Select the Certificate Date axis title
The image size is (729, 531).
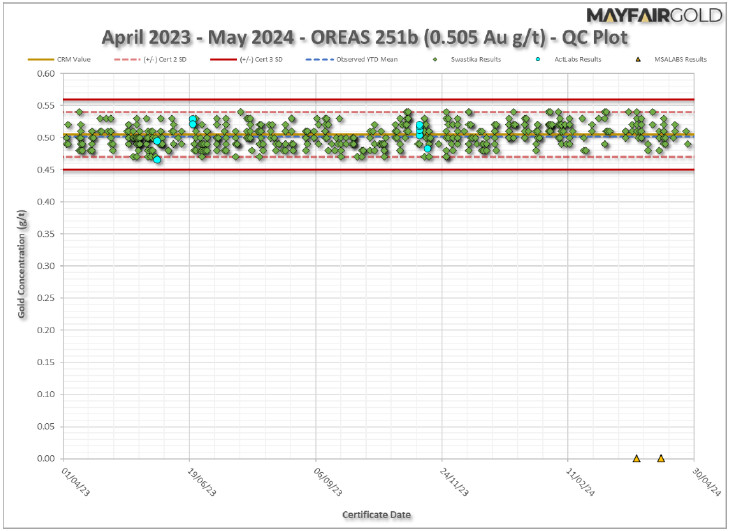377,515
